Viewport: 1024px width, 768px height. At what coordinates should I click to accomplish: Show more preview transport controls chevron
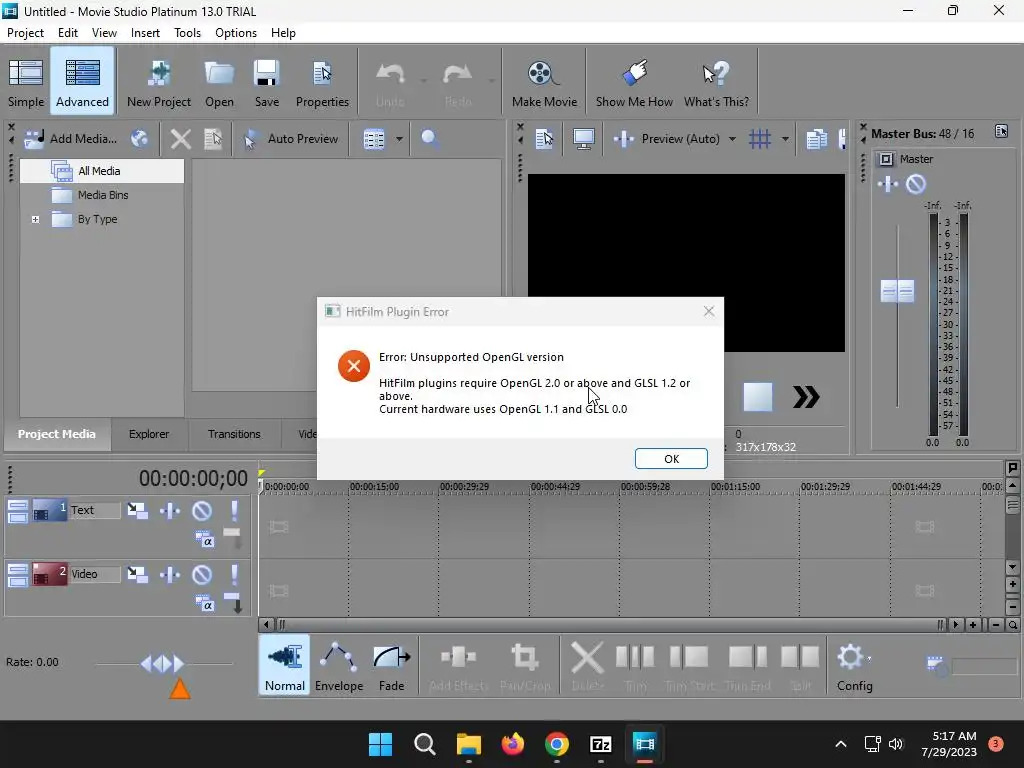pos(806,397)
